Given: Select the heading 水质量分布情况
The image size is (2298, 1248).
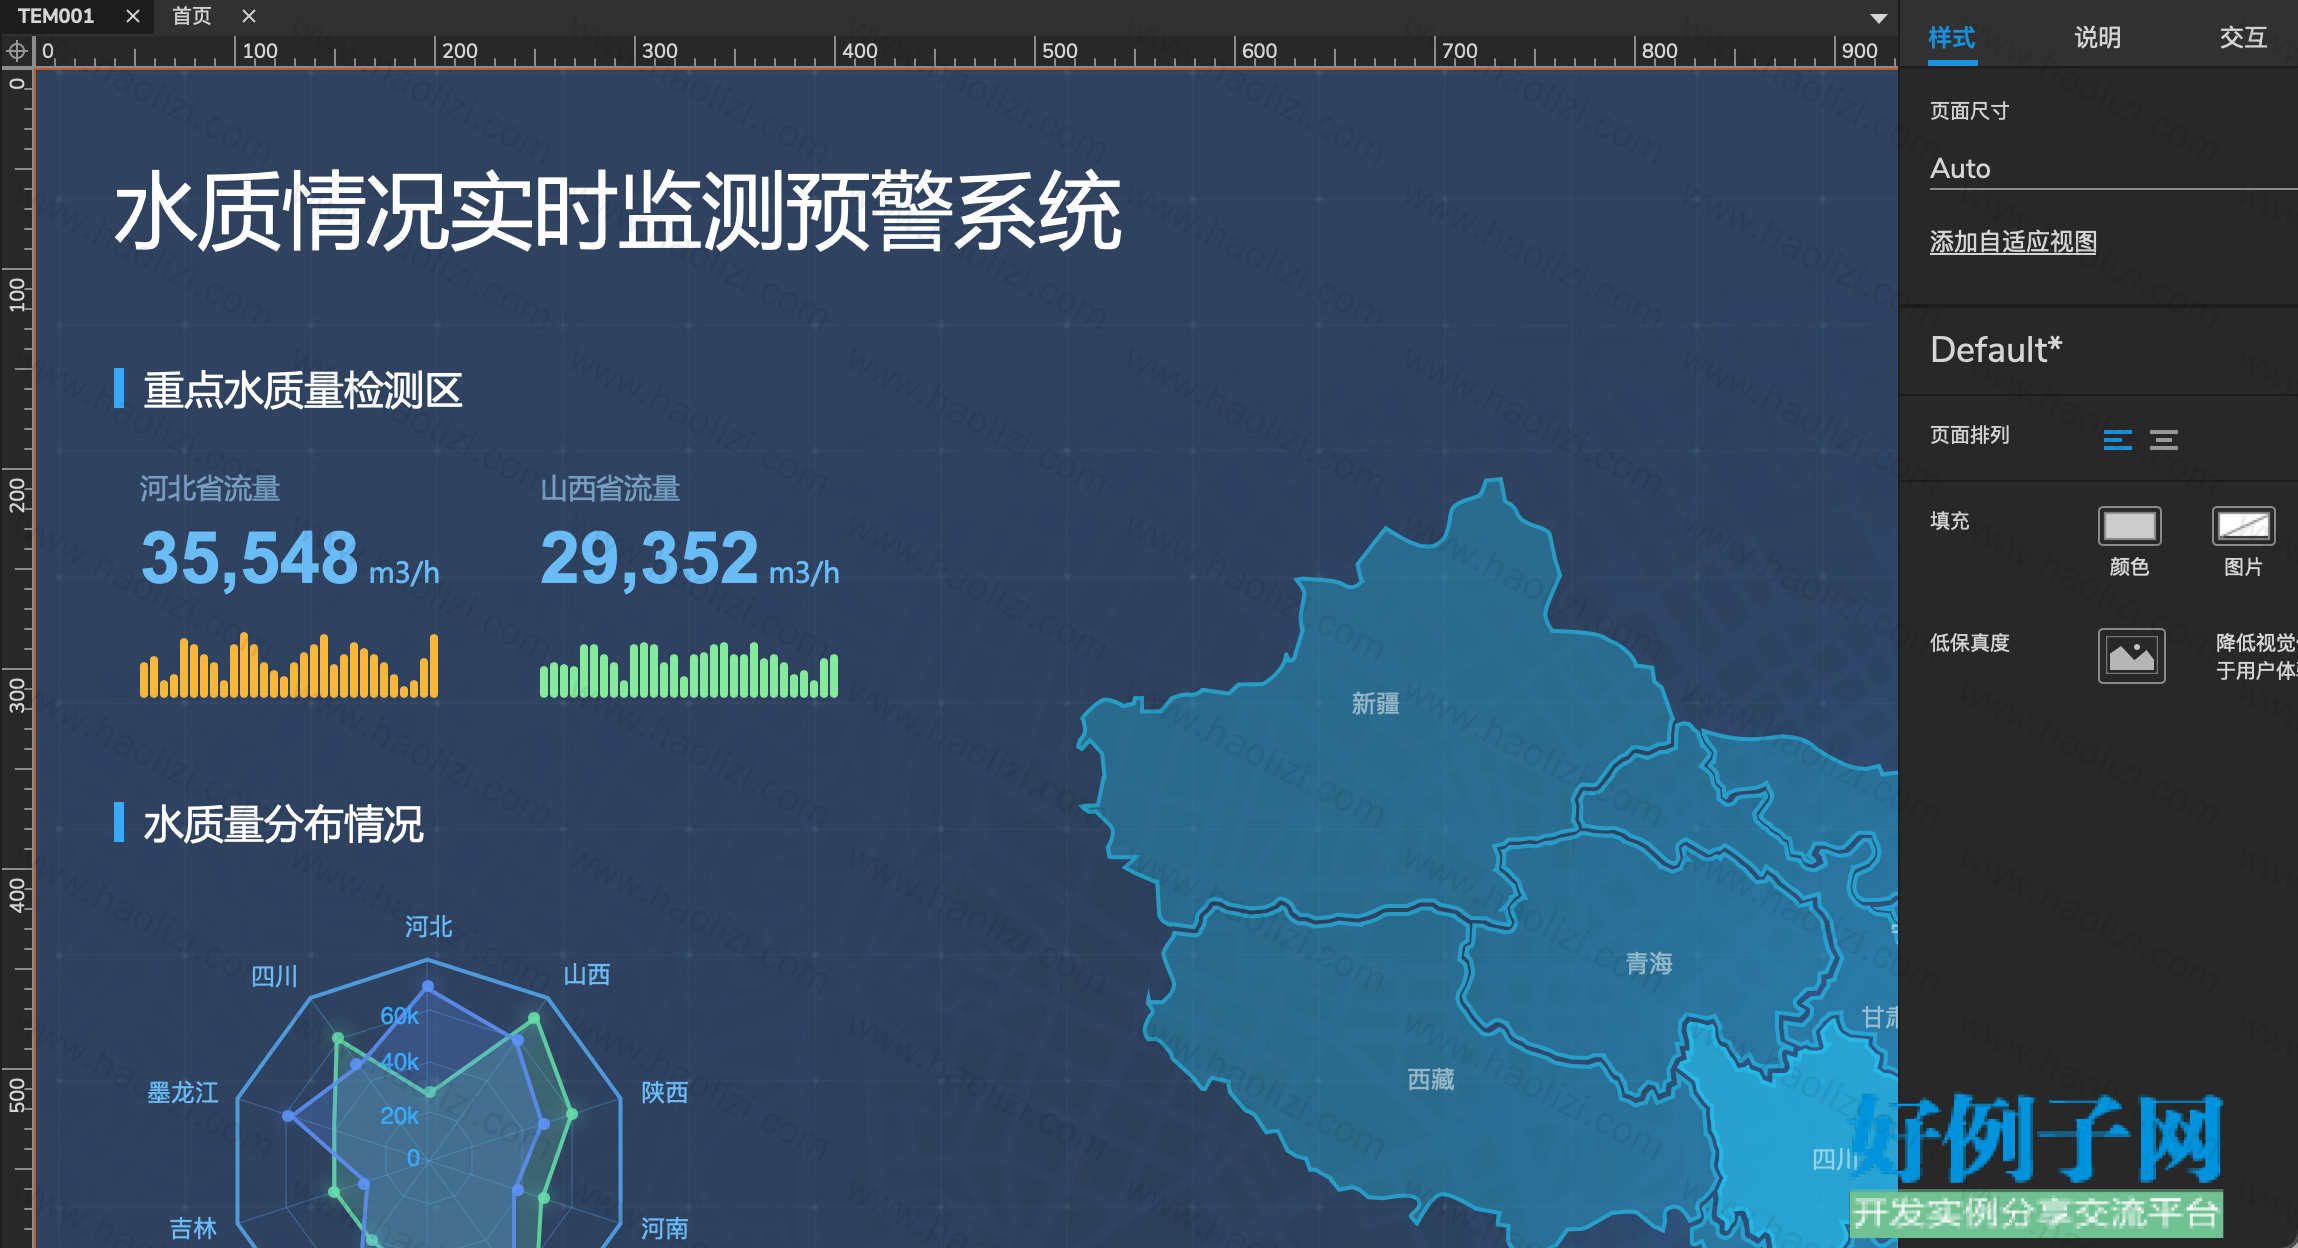Looking at the screenshot, I should coord(283,824).
